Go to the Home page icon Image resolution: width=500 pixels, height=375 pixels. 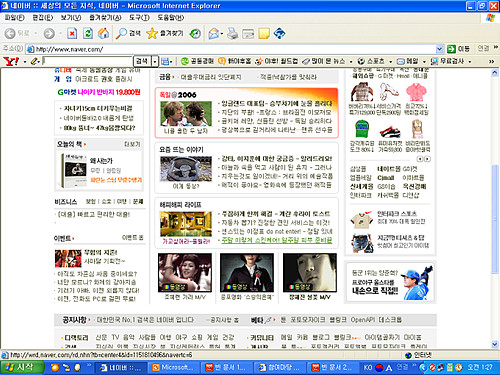click(104, 33)
